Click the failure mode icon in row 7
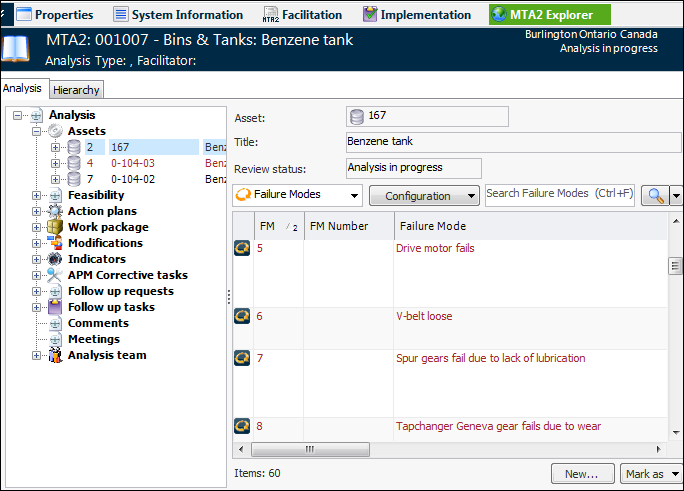684x491 pixels. pyautogui.click(x=242, y=358)
